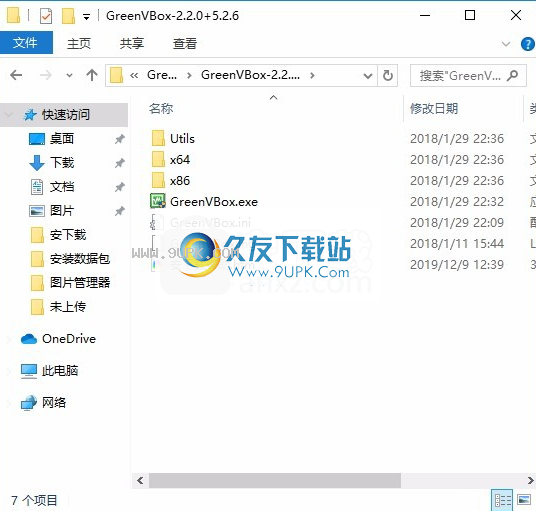Collapse the 快速访问 tree node
Viewport: 536px width, 511px height.
click(x=9, y=115)
